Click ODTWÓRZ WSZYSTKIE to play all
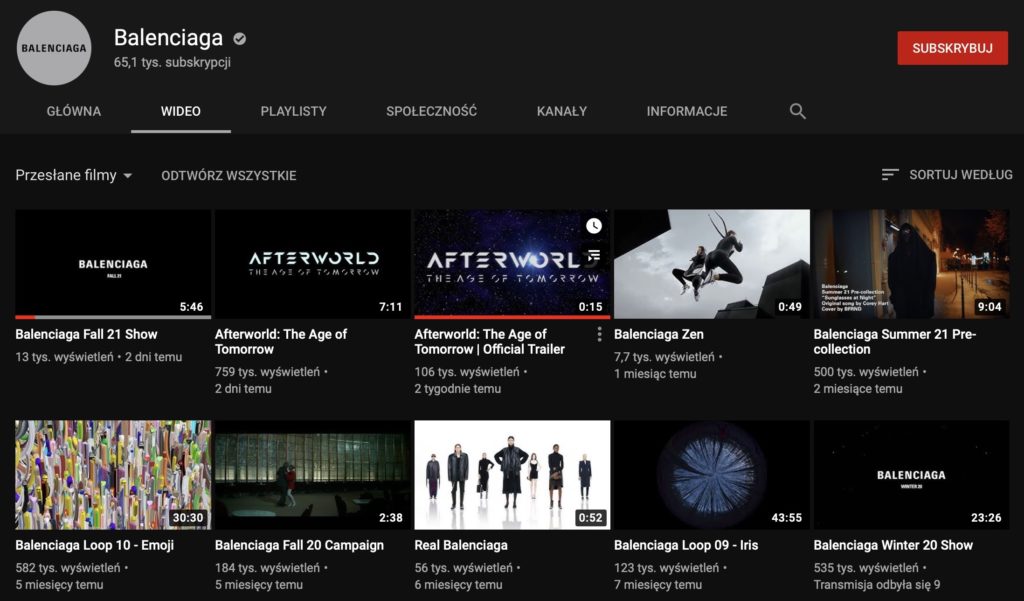This screenshot has width=1024, height=601. 229,176
